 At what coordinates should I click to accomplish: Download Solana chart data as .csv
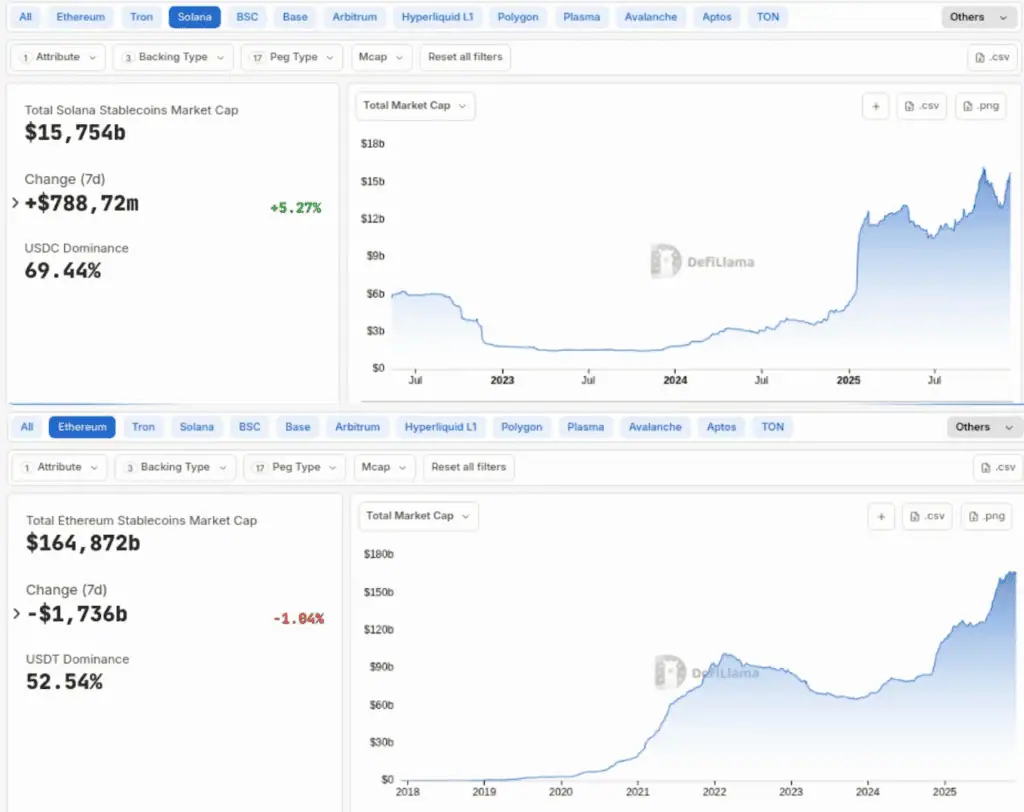[x=921, y=106]
